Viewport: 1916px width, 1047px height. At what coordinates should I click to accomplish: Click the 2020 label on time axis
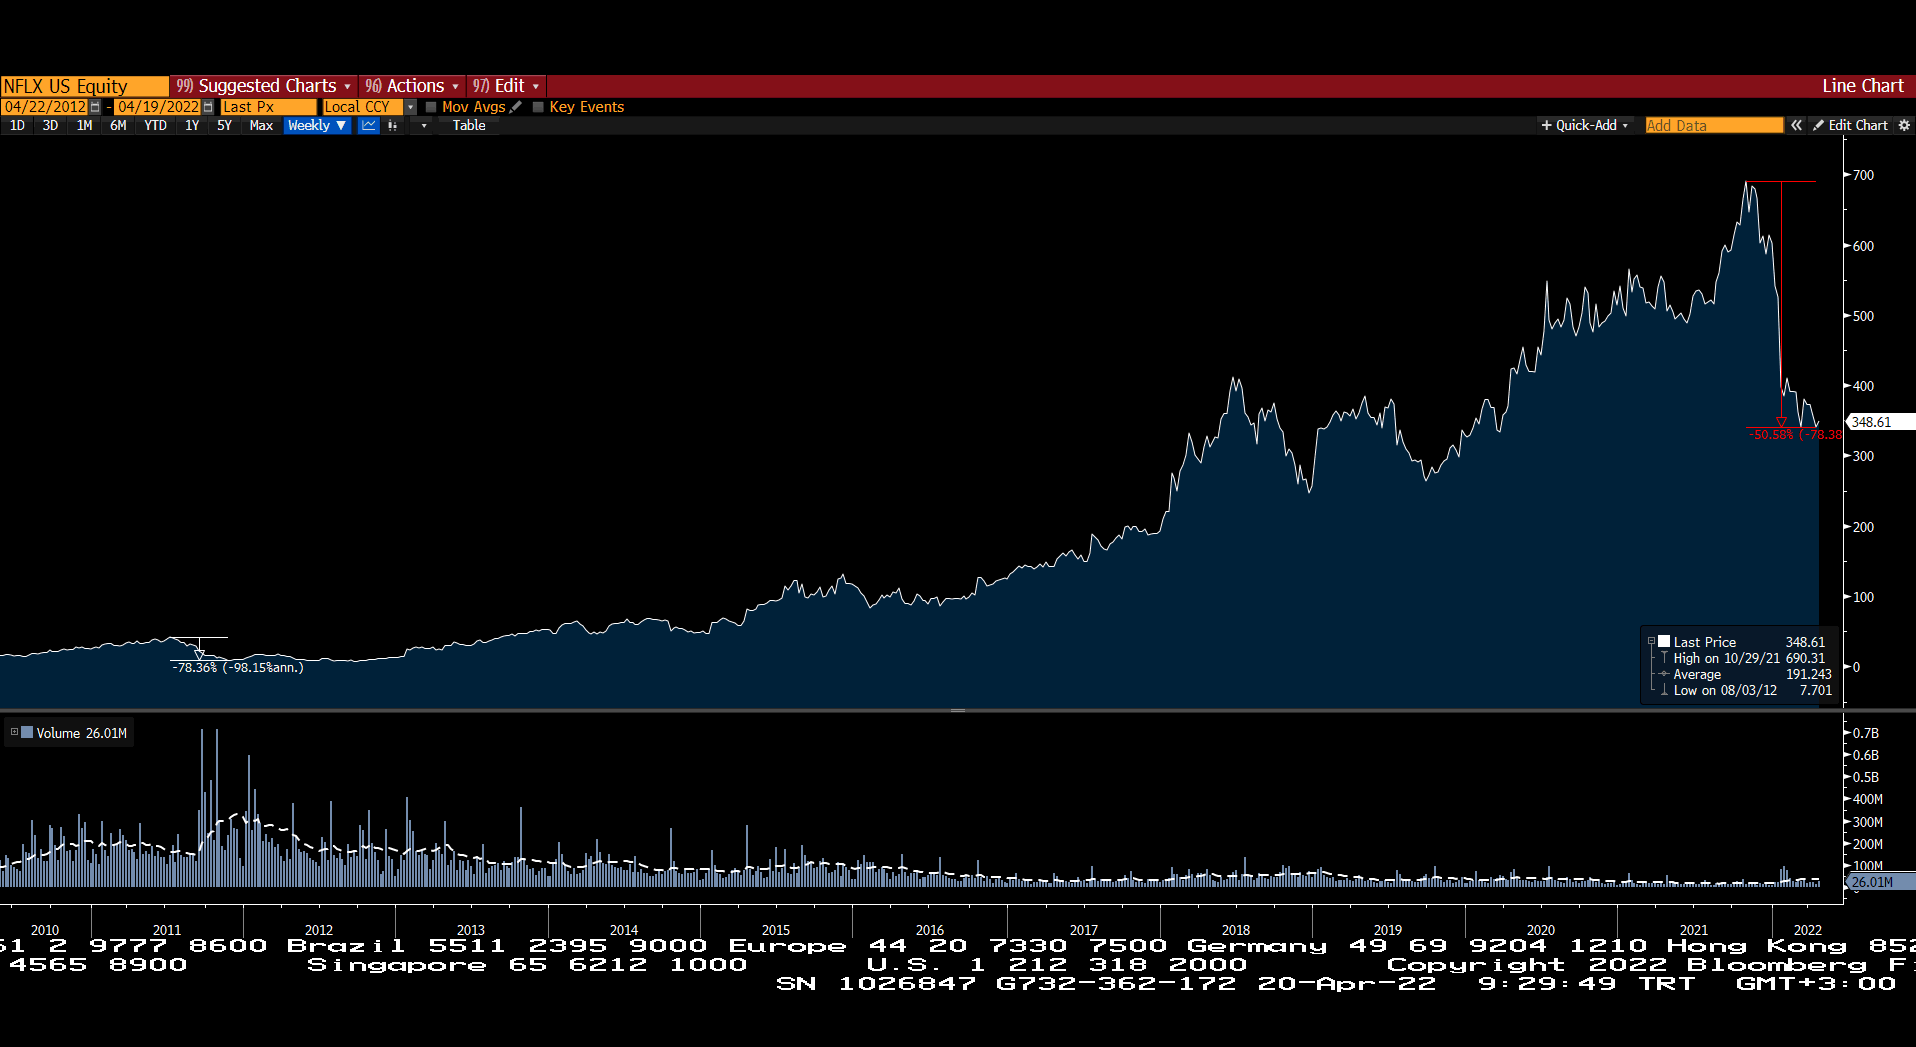[x=1541, y=930]
